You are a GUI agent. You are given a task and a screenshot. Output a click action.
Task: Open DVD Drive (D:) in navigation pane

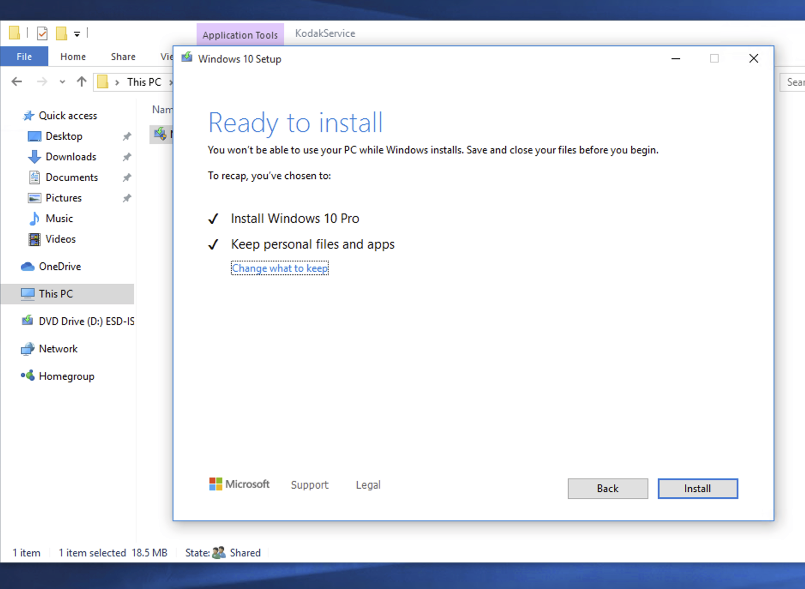tap(77, 321)
